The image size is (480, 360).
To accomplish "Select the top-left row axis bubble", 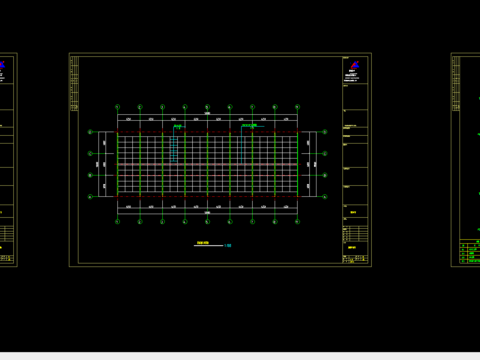I will pos(90,132).
